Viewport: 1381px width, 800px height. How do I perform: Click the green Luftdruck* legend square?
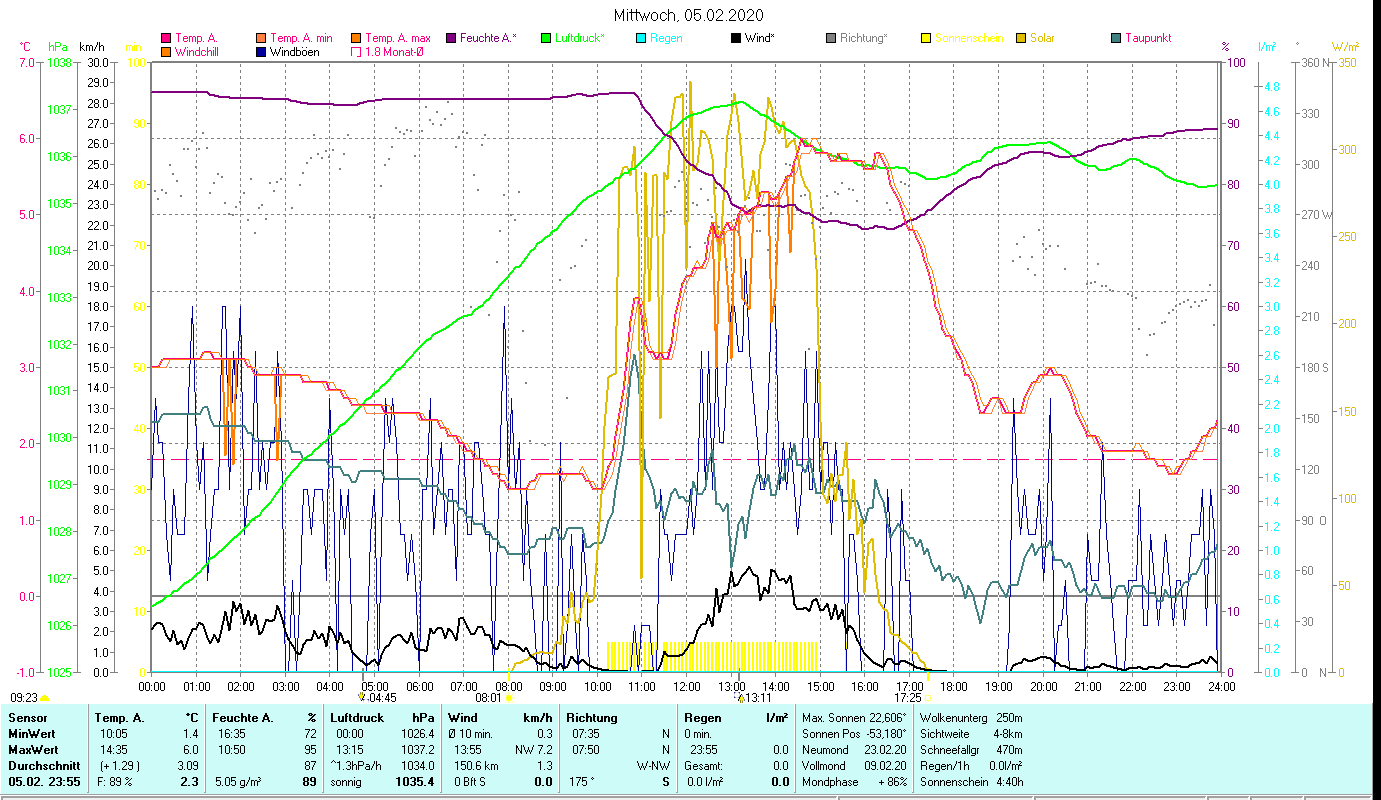546,39
